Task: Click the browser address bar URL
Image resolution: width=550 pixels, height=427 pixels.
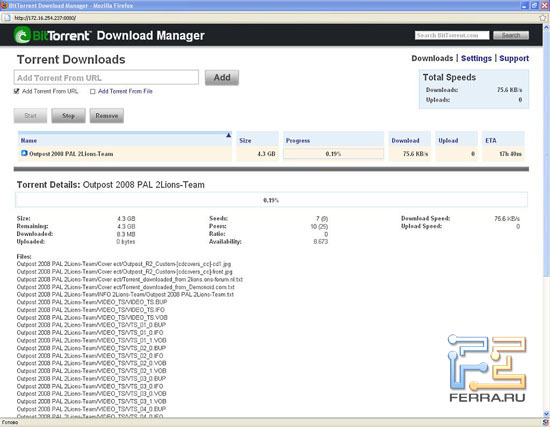Action: click(x=45, y=18)
